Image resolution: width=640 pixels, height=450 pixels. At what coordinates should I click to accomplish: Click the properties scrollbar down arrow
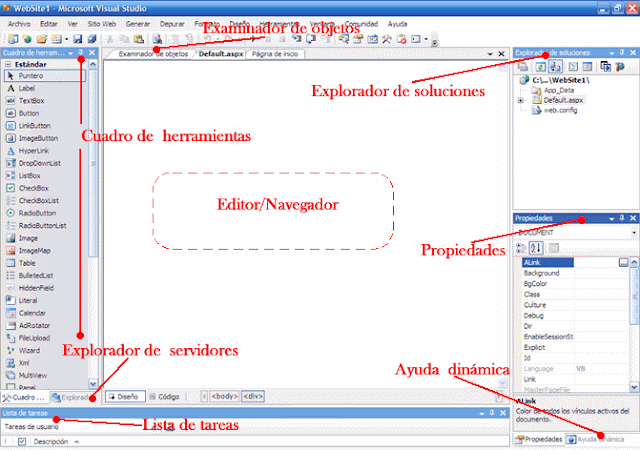coord(634,386)
